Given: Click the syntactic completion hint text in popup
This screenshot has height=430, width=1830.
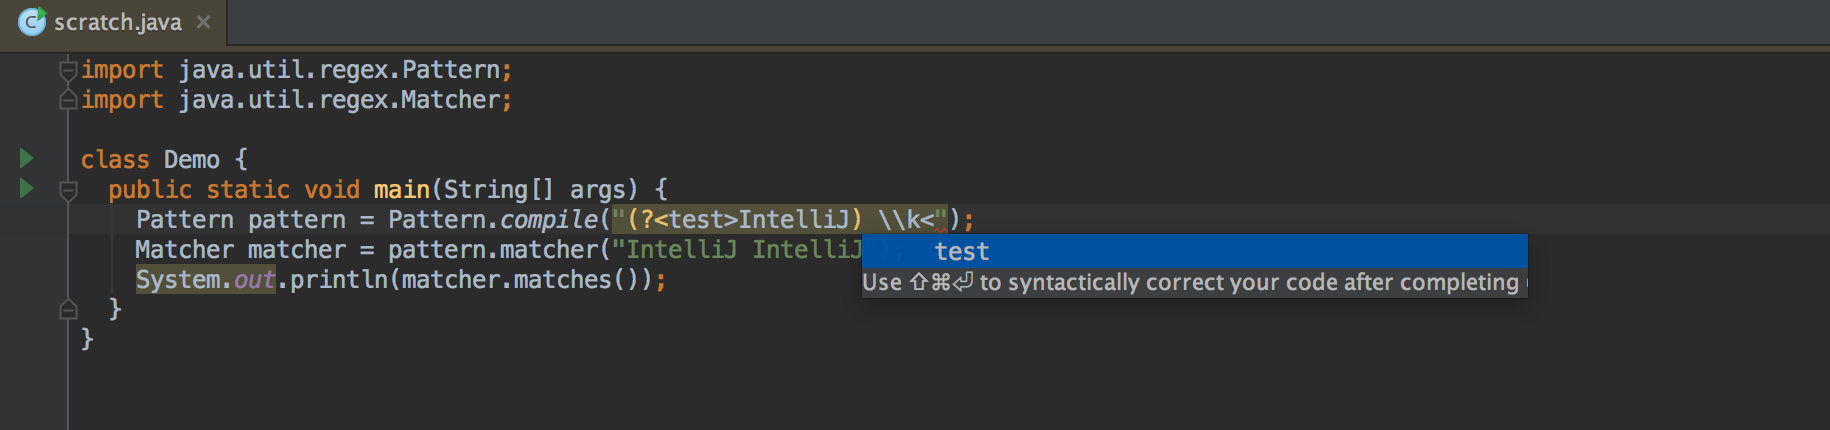Looking at the screenshot, I should pyautogui.click(x=1190, y=283).
